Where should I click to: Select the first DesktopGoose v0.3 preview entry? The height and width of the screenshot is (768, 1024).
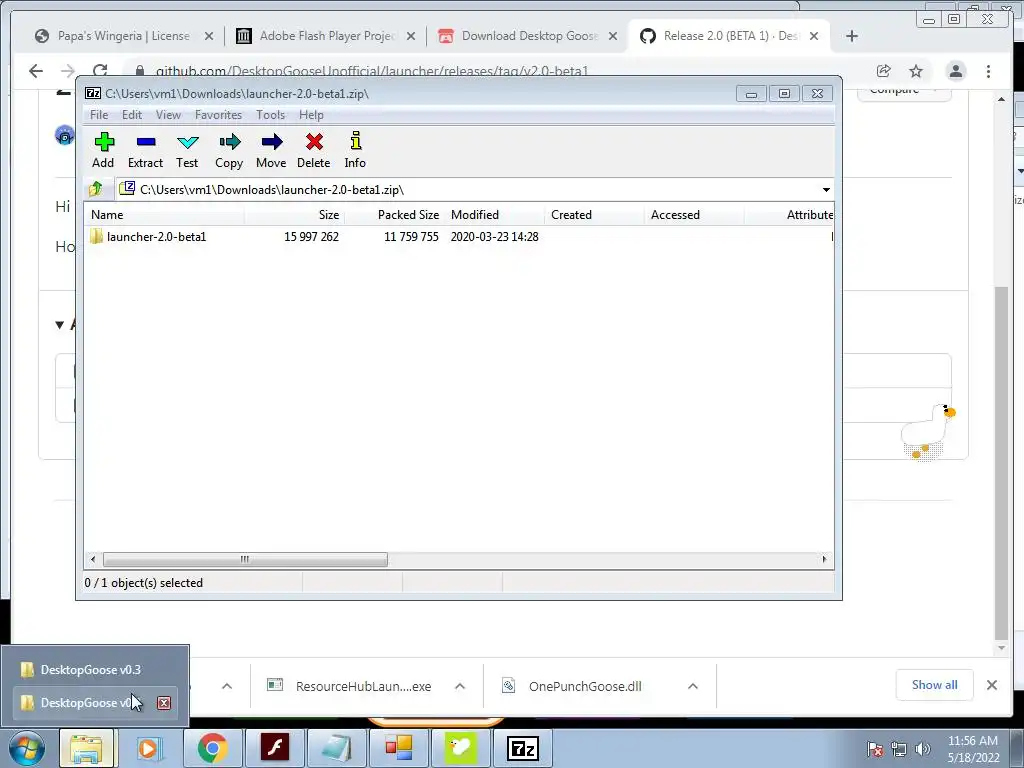click(91, 670)
